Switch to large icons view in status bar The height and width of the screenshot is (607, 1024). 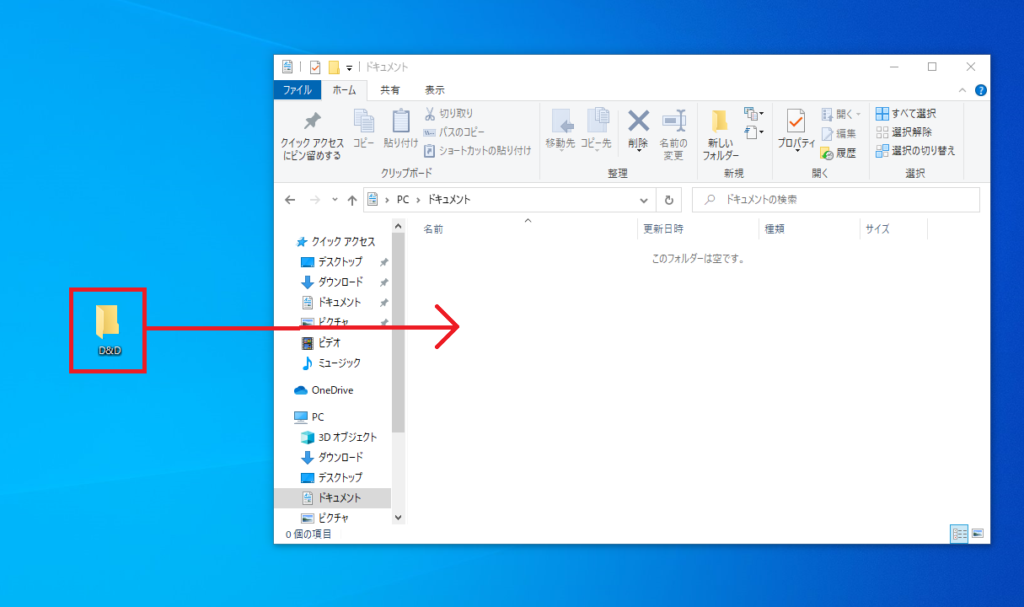tap(977, 534)
